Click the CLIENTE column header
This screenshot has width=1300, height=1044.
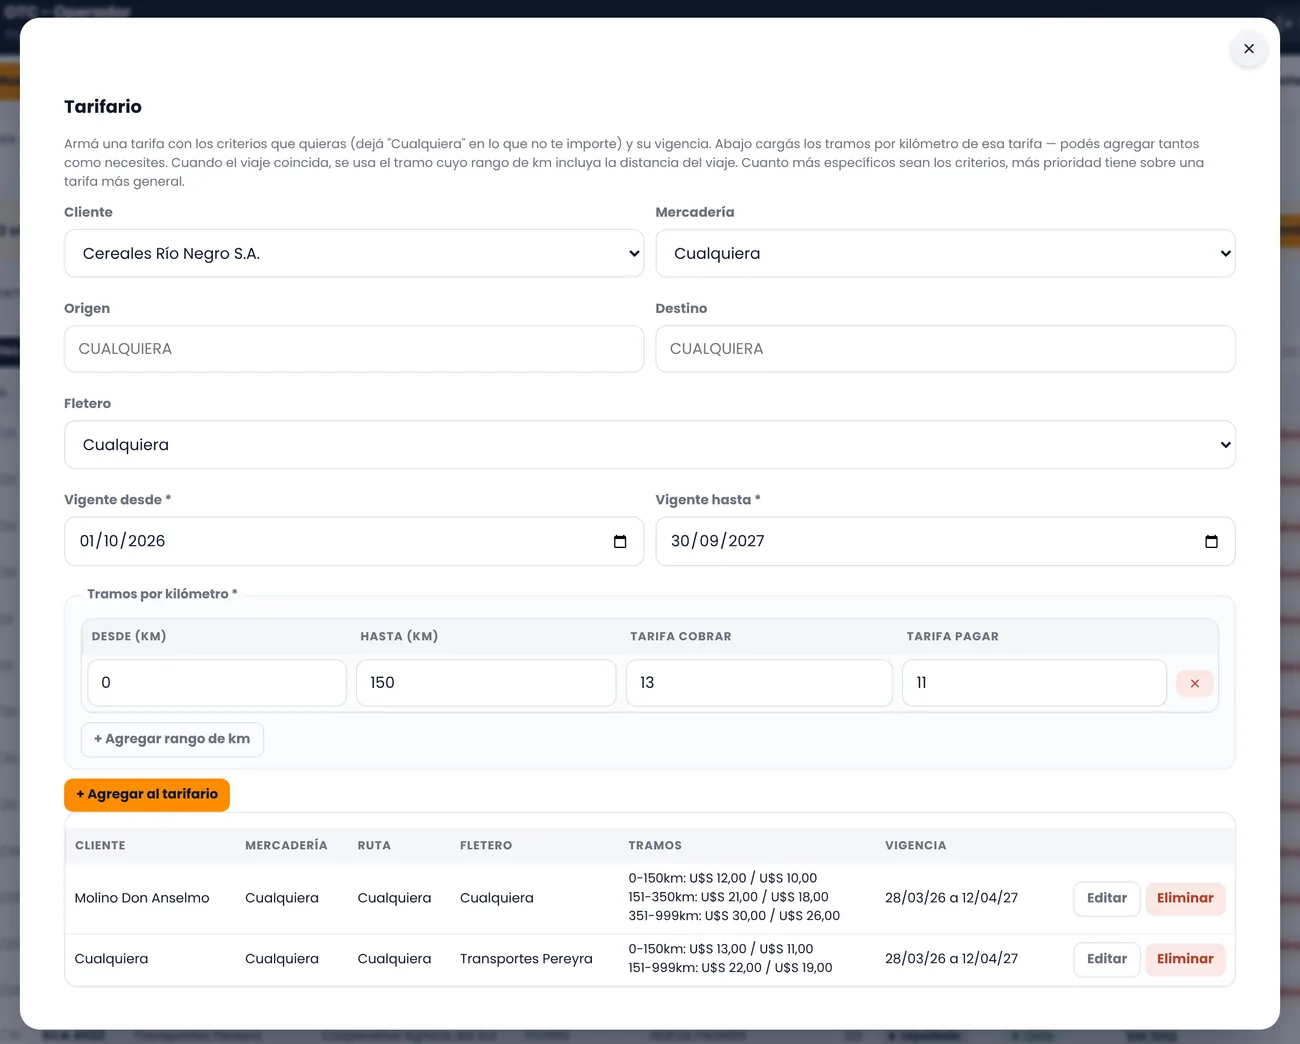(100, 846)
